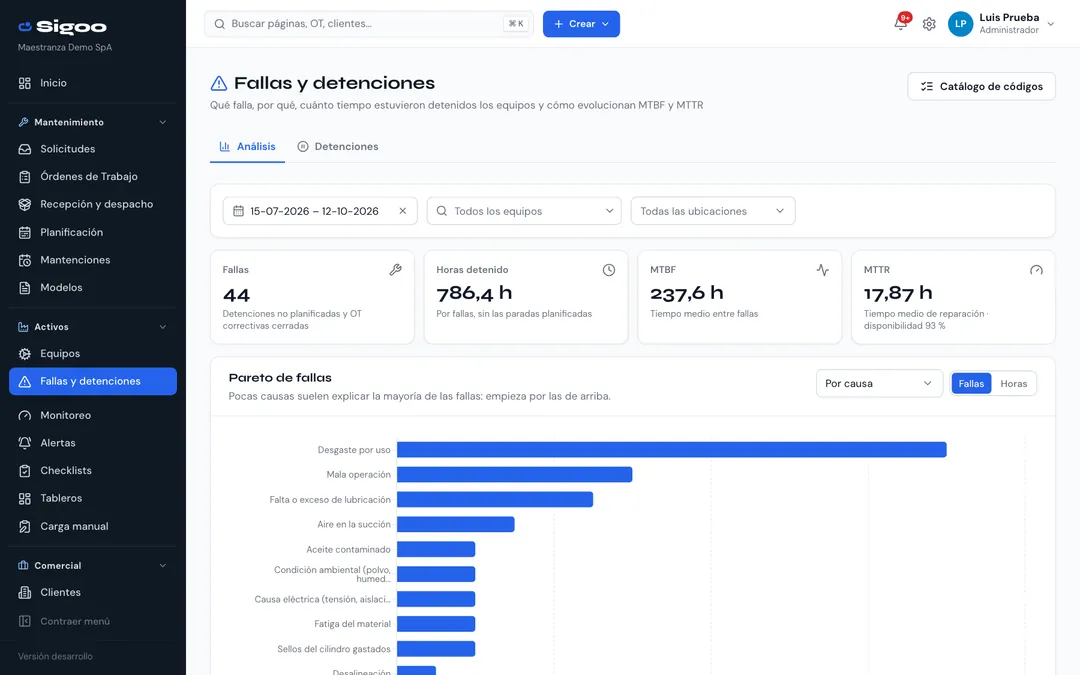
Task: Switch to the Detenciones tab
Action: tap(338, 147)
